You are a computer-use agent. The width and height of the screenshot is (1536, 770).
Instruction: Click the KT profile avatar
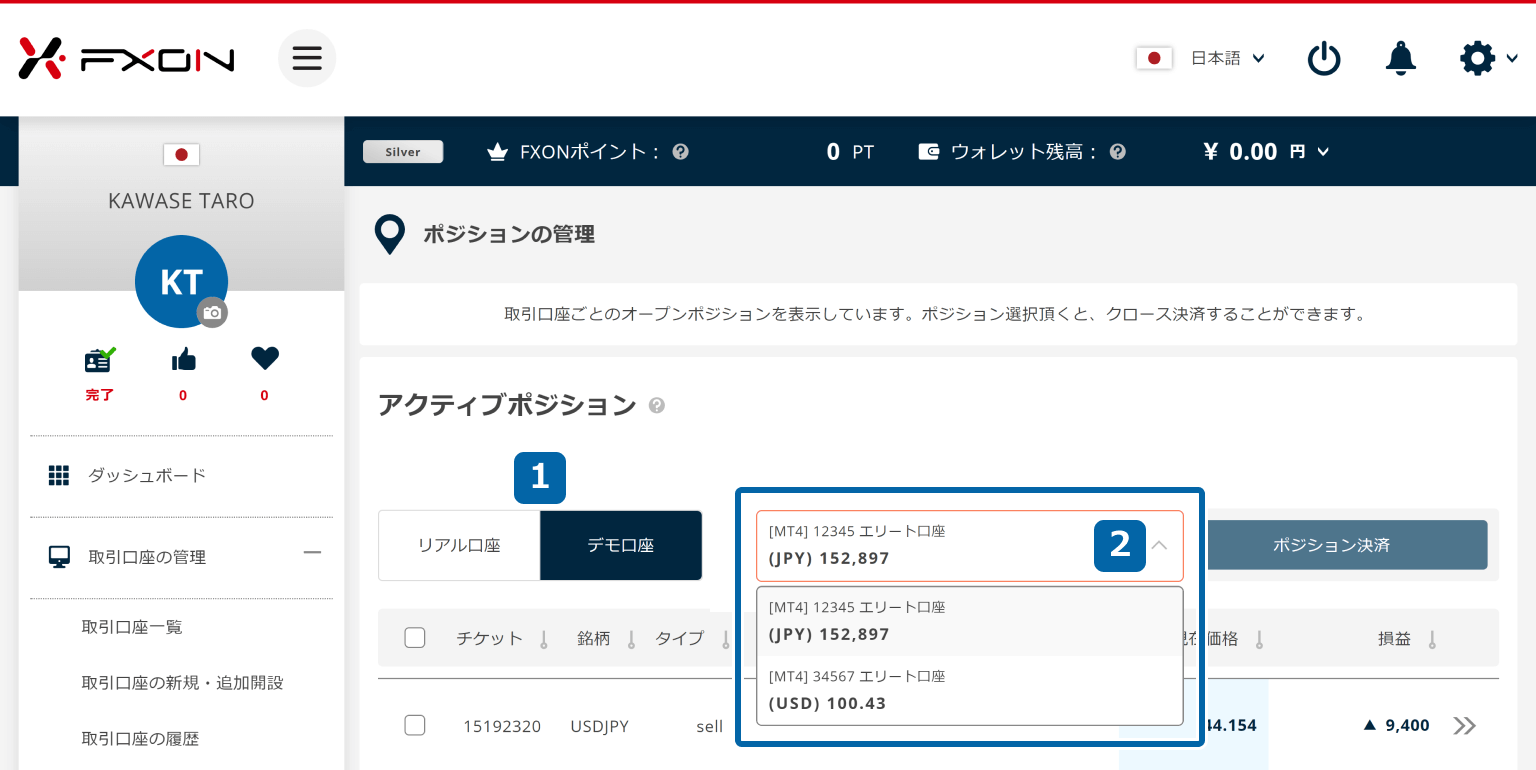pos(181,281)
